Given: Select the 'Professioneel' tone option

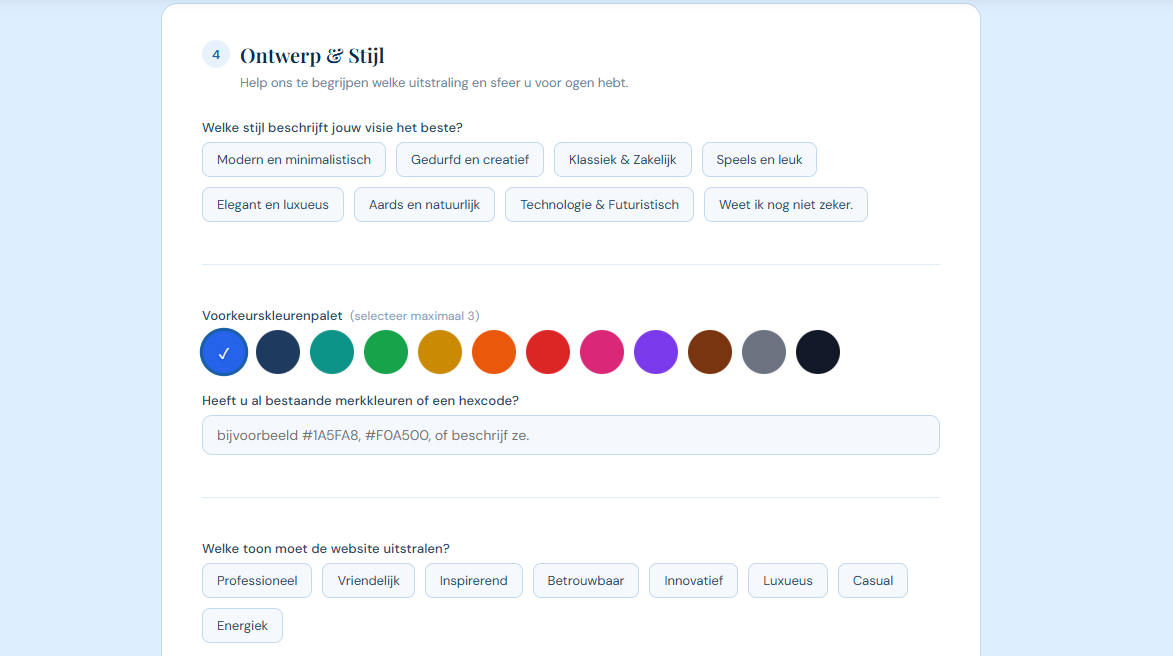Looking at the screenshot, I should [x=256, y=580].
